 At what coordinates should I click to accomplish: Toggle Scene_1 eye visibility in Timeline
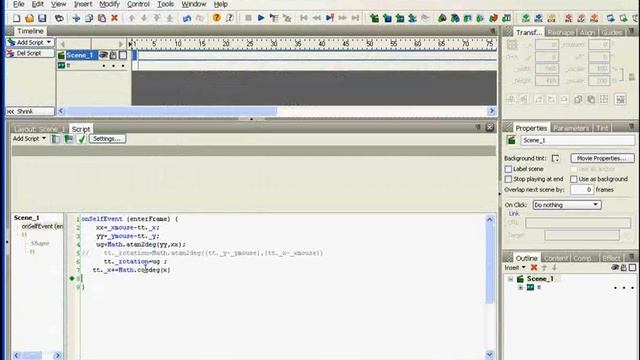(104, 55)
